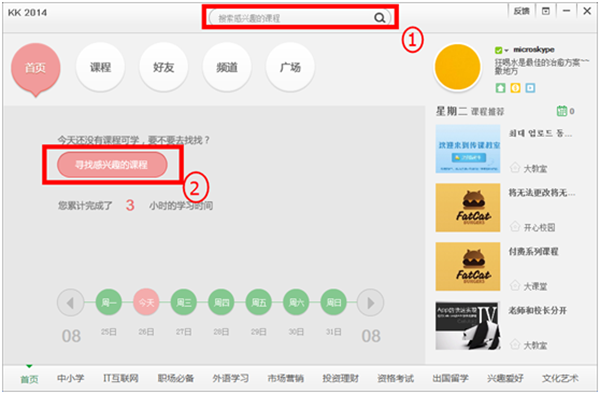Go to next week arrow
Screen dimensions: 600x394
[x=370, y=303]
